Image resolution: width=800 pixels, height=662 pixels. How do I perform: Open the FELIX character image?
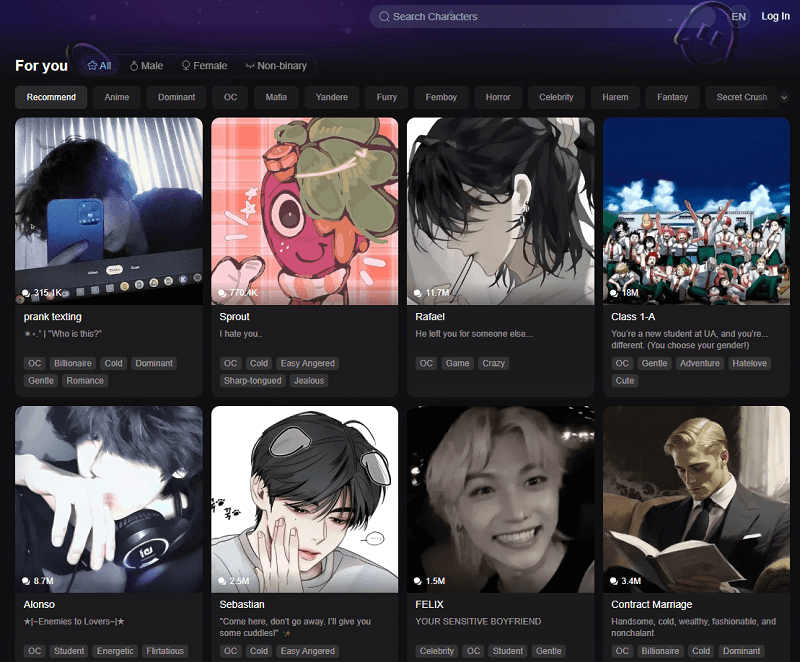501,499
